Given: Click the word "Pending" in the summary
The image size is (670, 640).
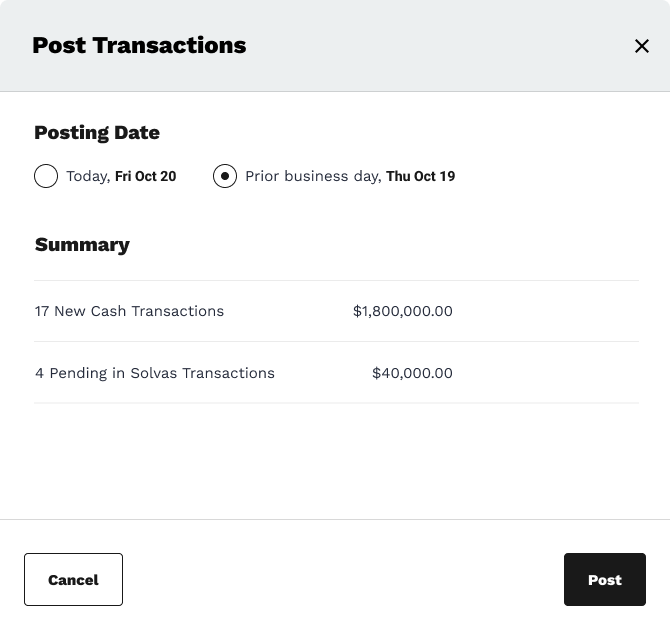Looking at the screenshot, I should click(x=78, y=373).
